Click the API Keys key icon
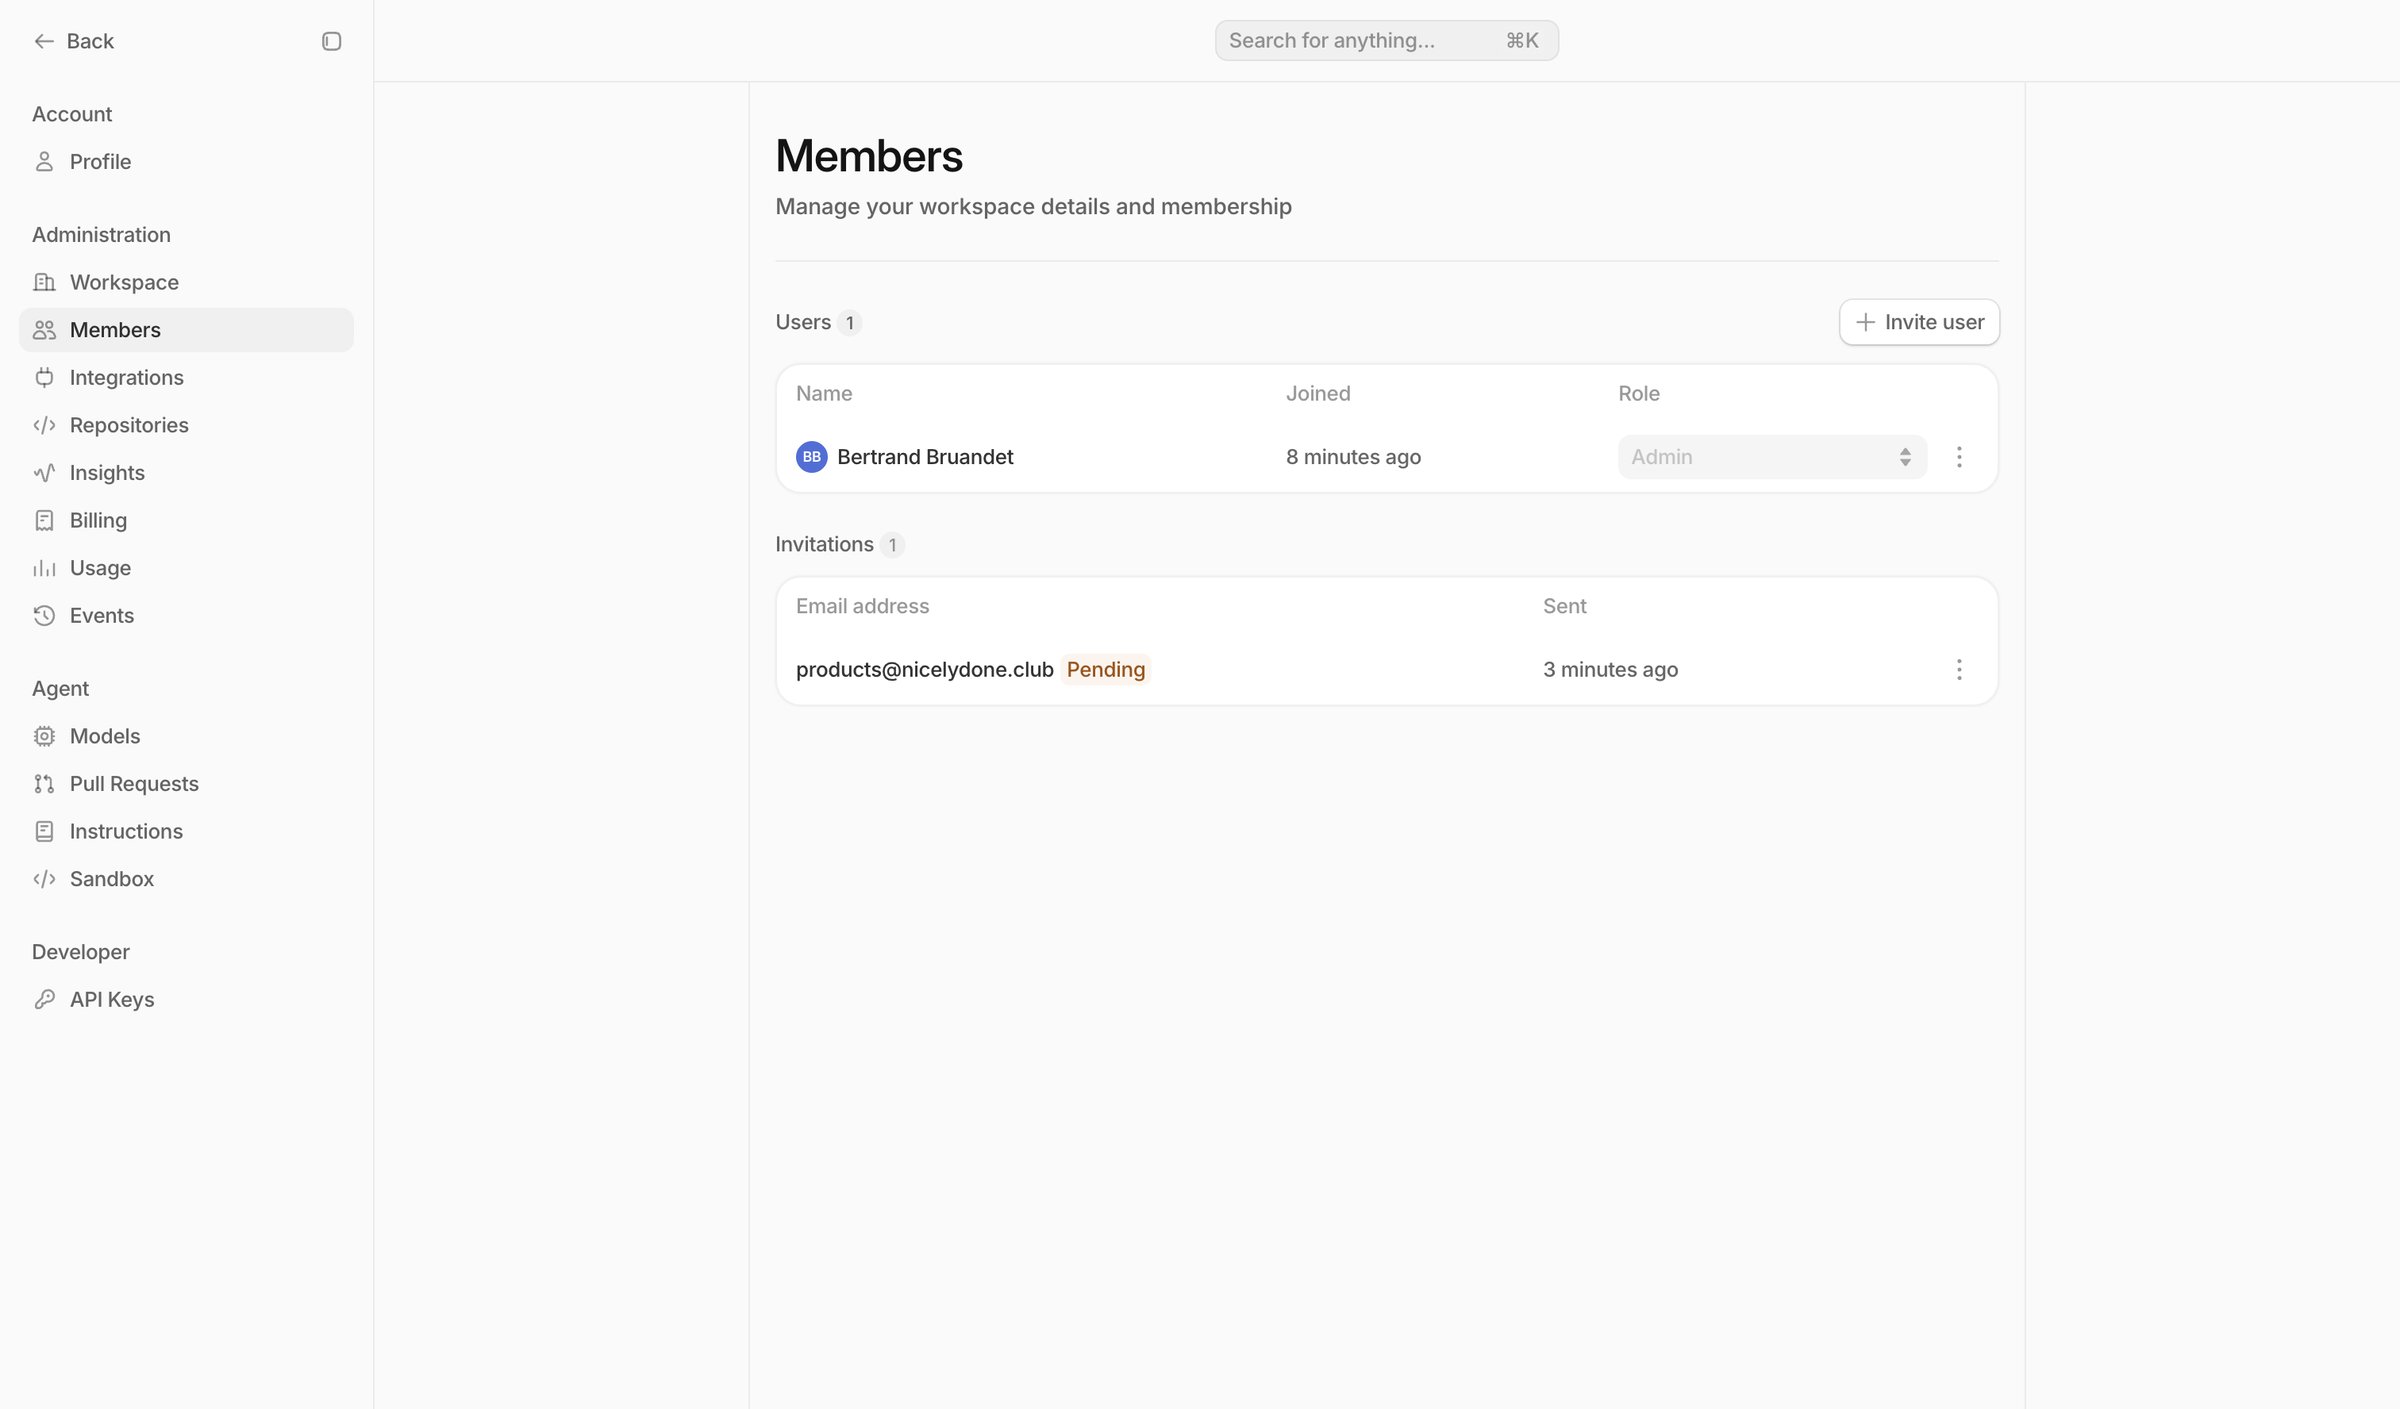Viewport: 2400px width, 1409px height. (44, 999)
